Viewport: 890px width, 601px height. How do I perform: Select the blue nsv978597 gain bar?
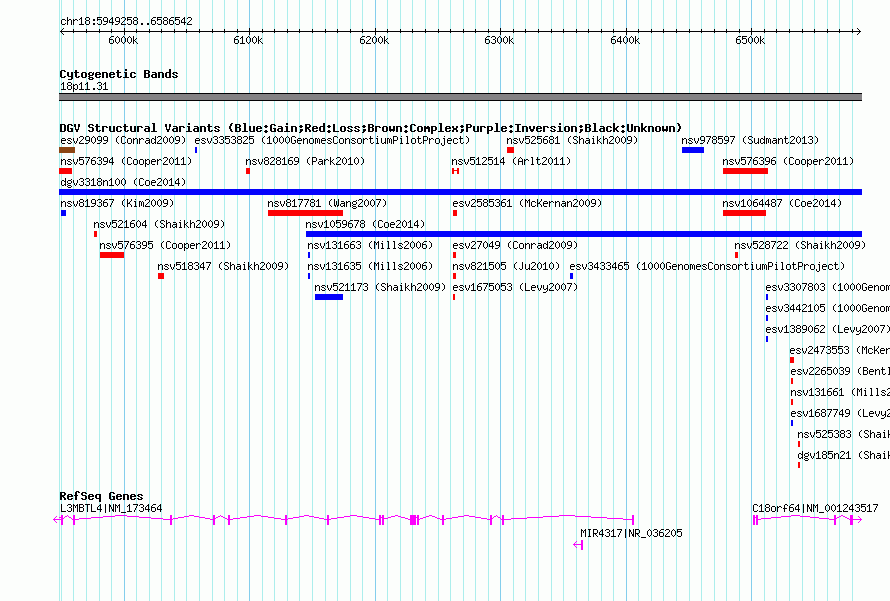pyautogui.click(x=693, y=150)
